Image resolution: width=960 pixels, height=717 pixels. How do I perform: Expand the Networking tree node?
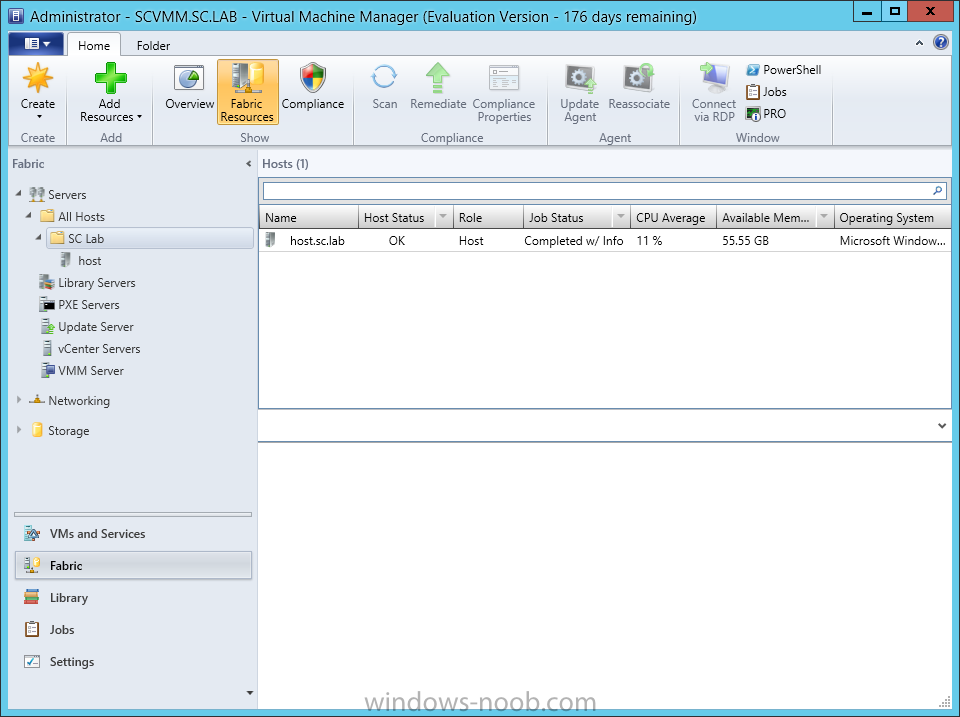click(18, 400)
